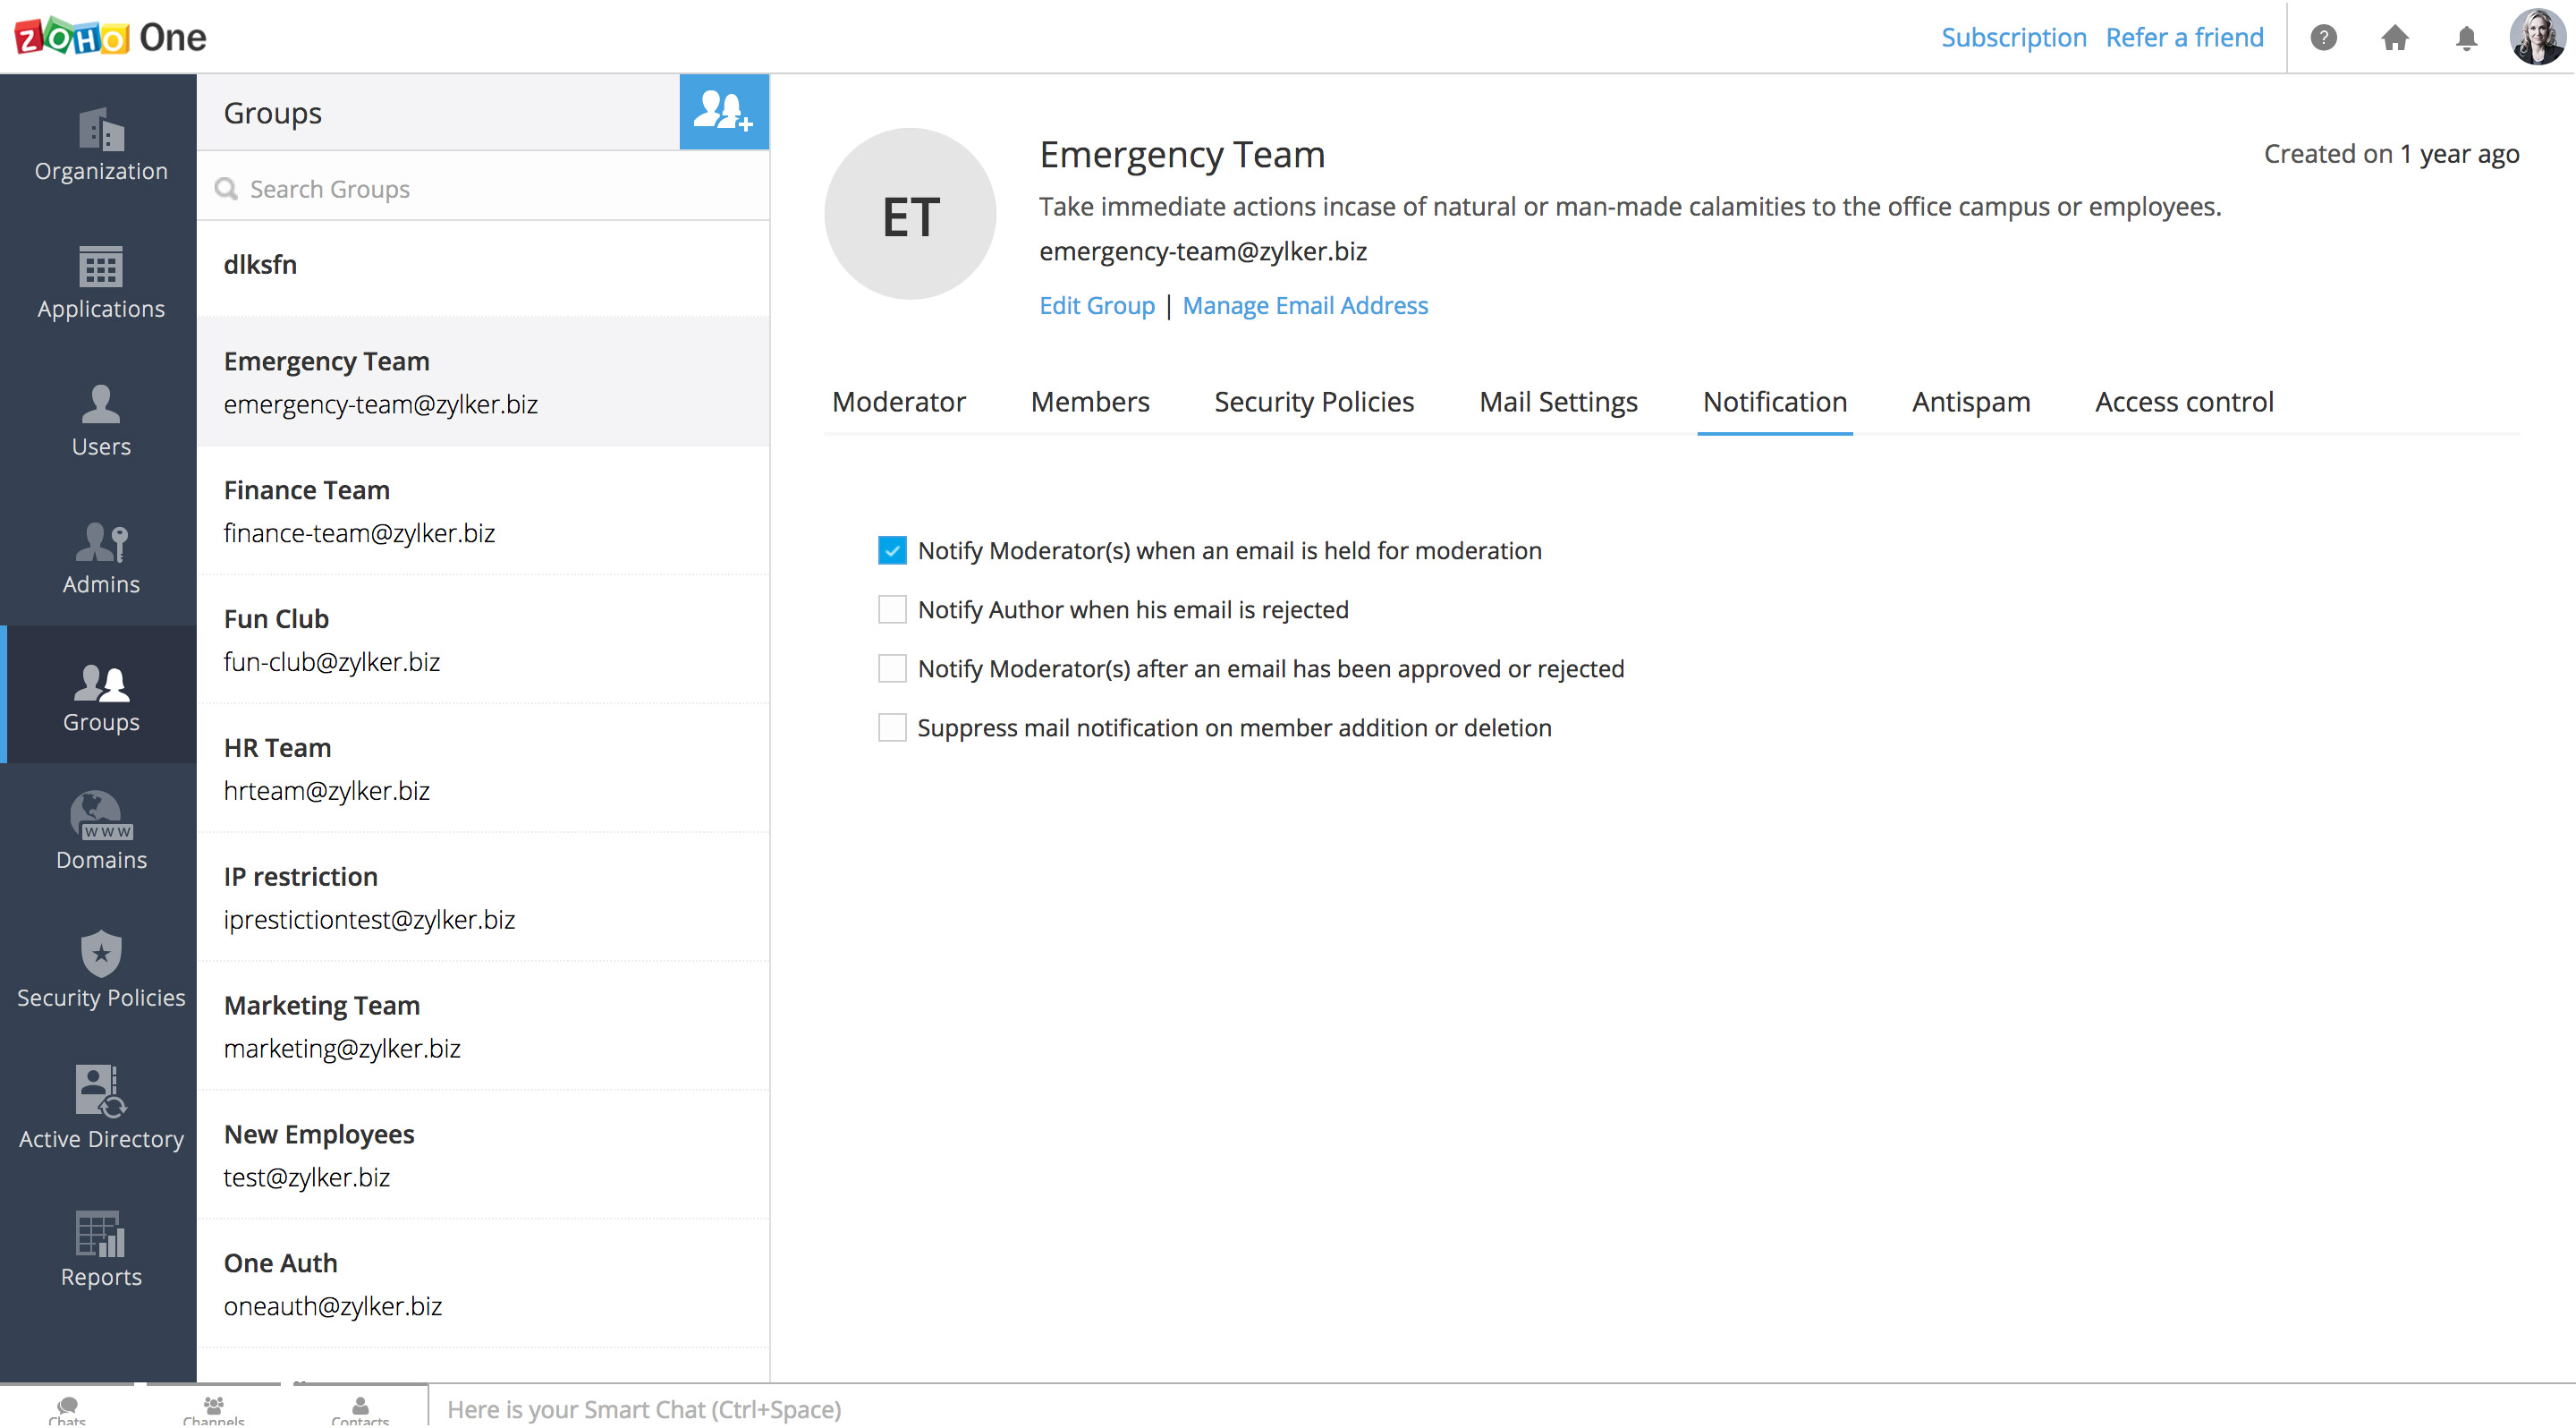Click the help question mark icon
2576x1428 pixels.
2323,38
